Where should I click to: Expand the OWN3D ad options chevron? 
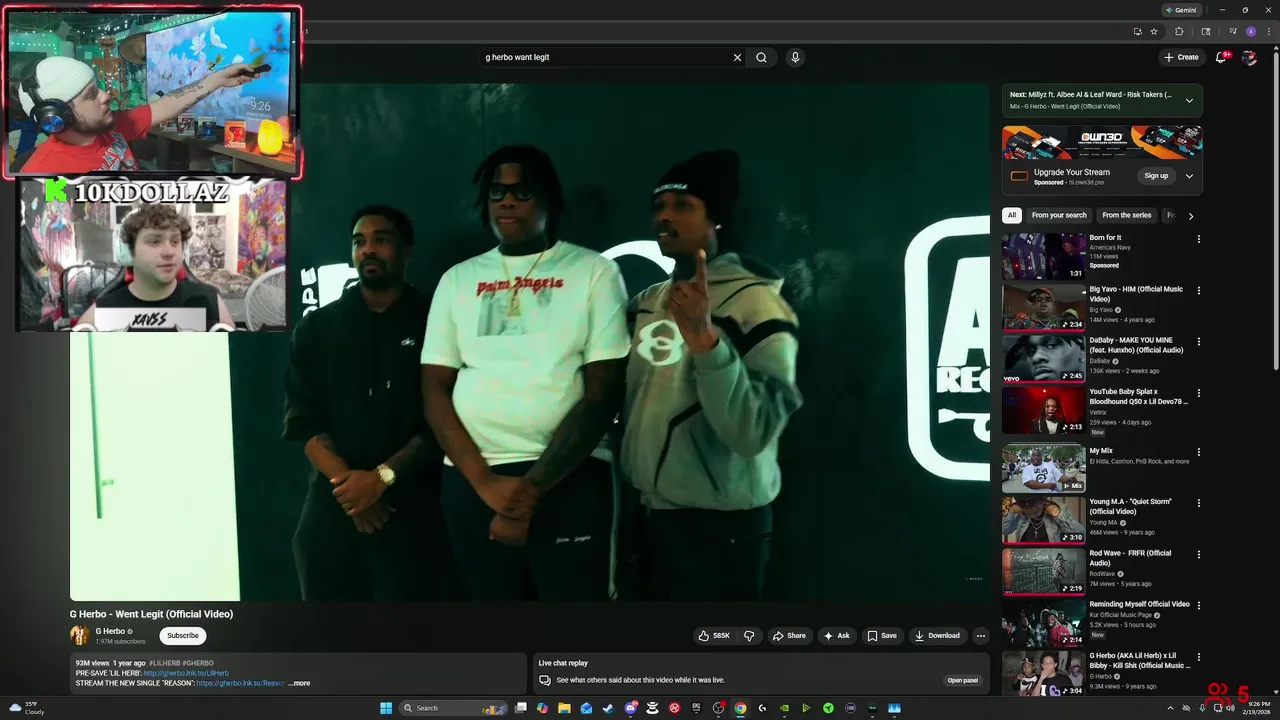[x=1189, y=176]
